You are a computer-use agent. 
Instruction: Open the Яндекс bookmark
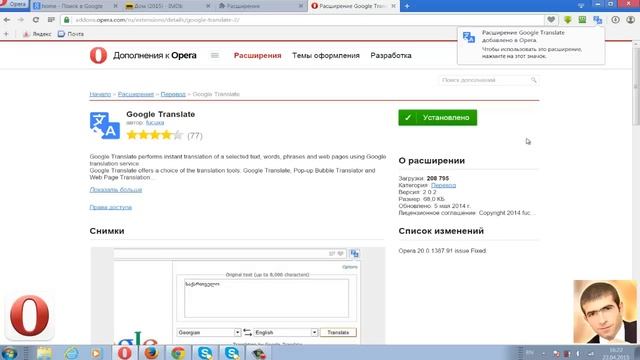point(37,34)
